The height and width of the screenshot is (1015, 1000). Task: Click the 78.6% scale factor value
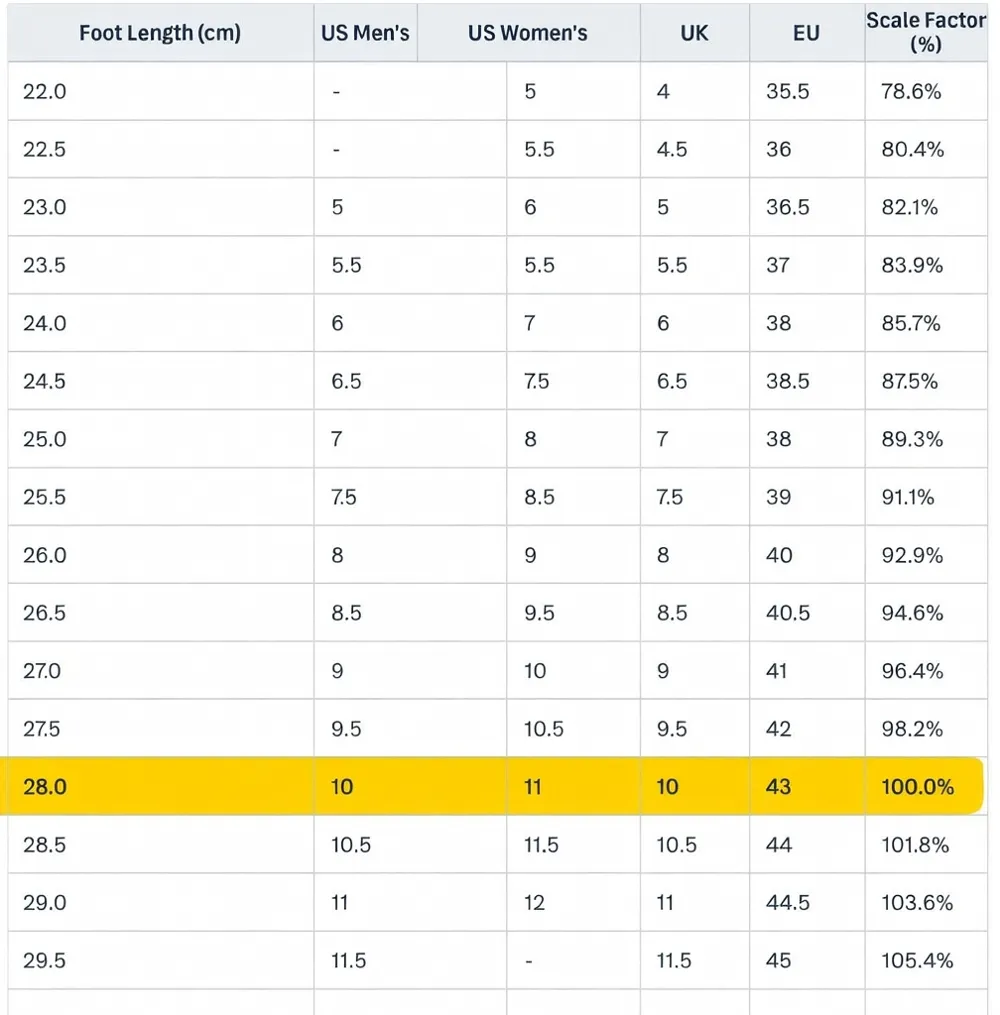pyautogui.click(x=926, y=91)
